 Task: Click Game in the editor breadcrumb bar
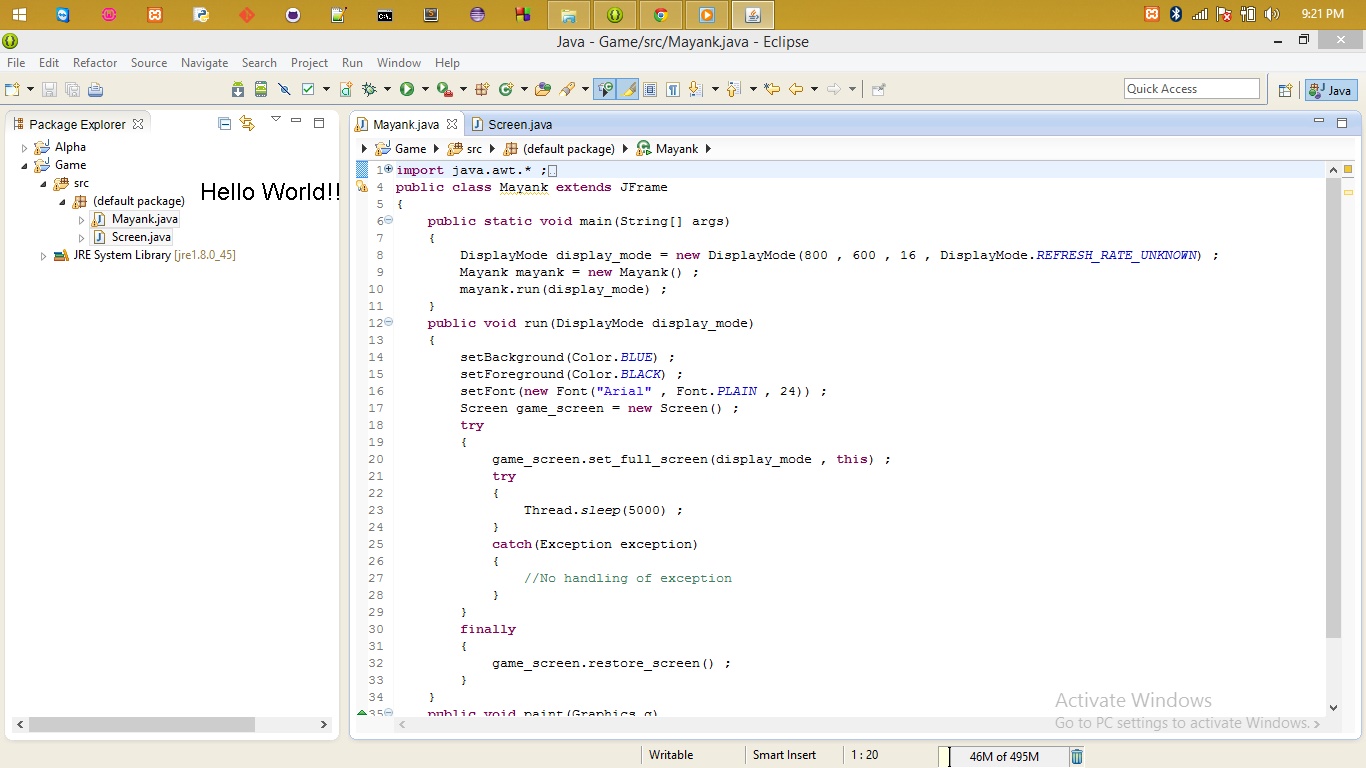pyautogui.click(x=408, y=148)
